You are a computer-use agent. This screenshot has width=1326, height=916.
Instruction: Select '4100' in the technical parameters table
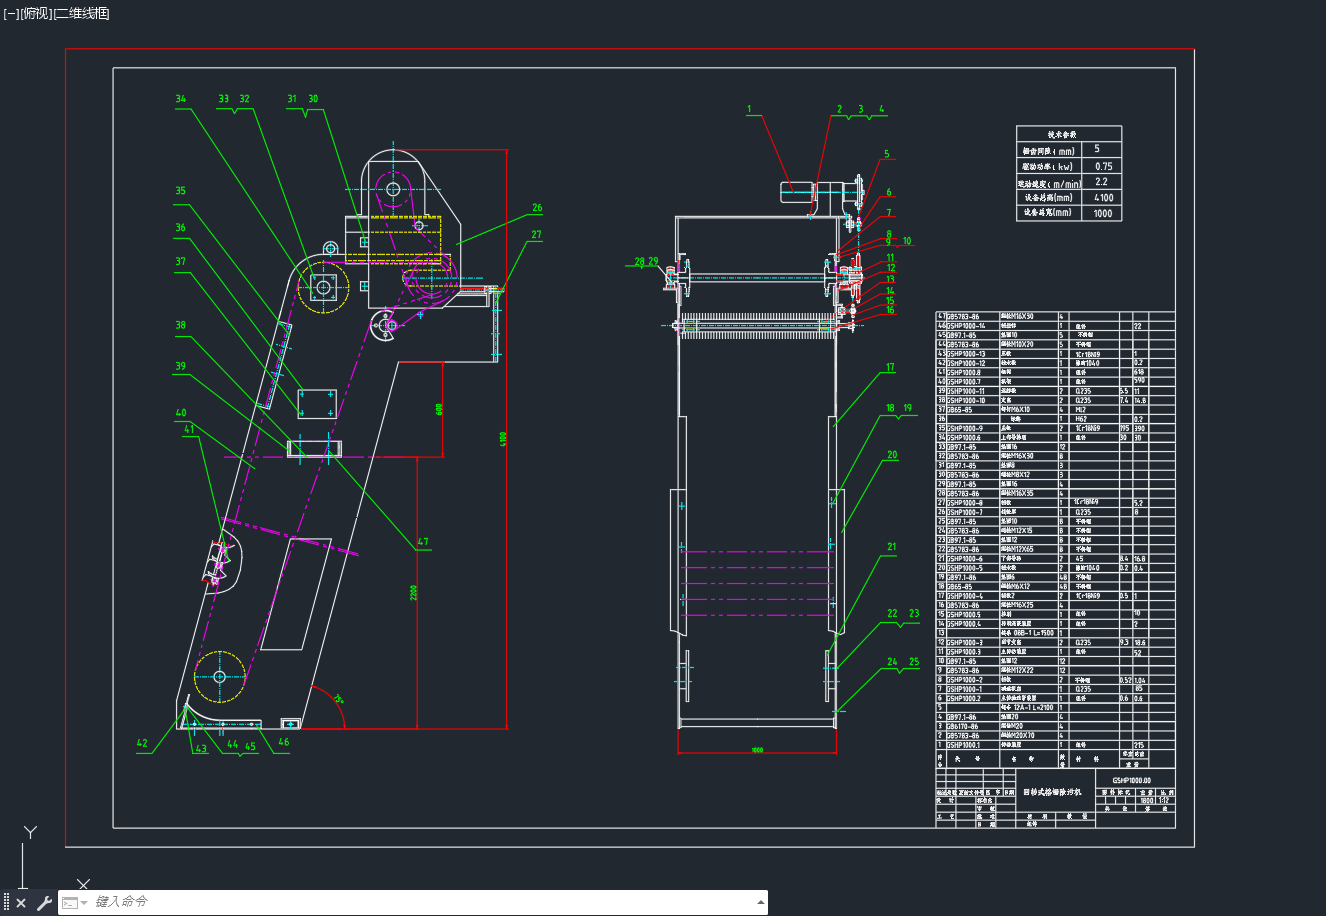point(1104,197)
